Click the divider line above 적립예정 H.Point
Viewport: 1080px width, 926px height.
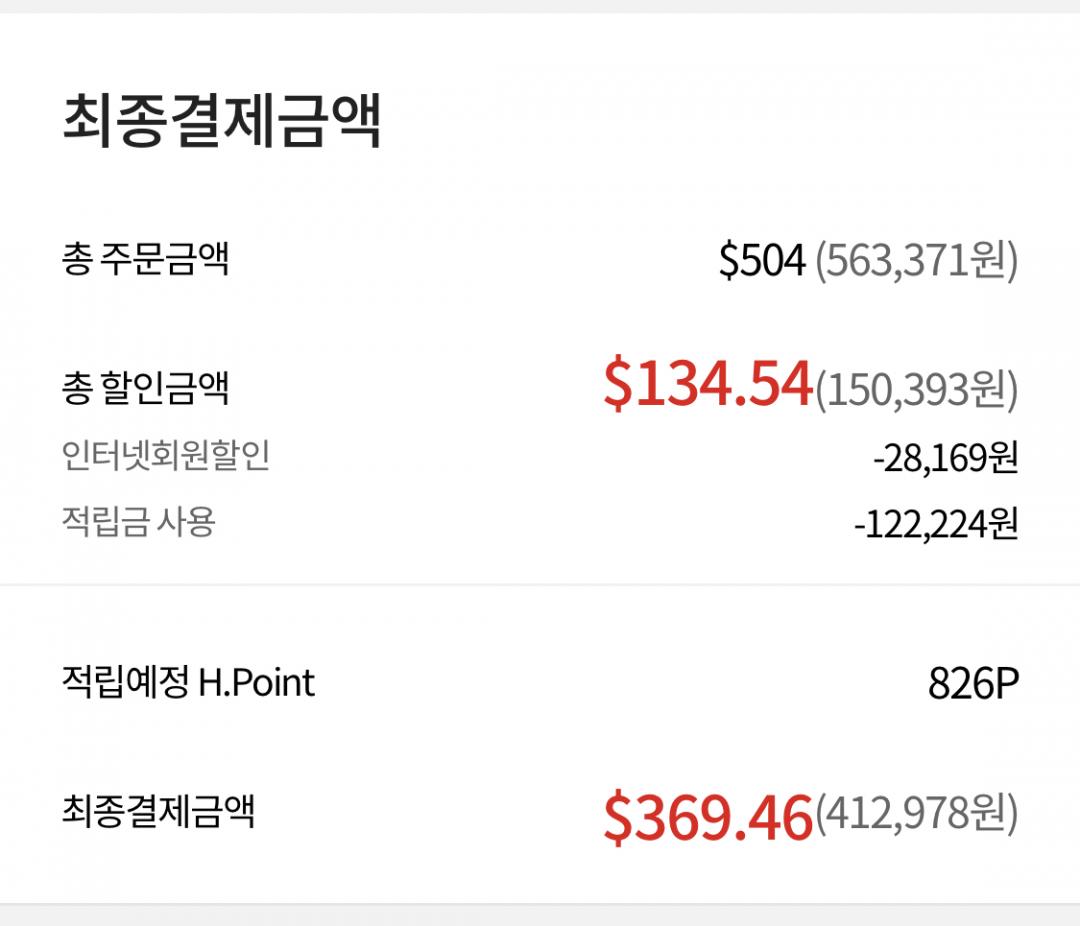pos(540,585)
